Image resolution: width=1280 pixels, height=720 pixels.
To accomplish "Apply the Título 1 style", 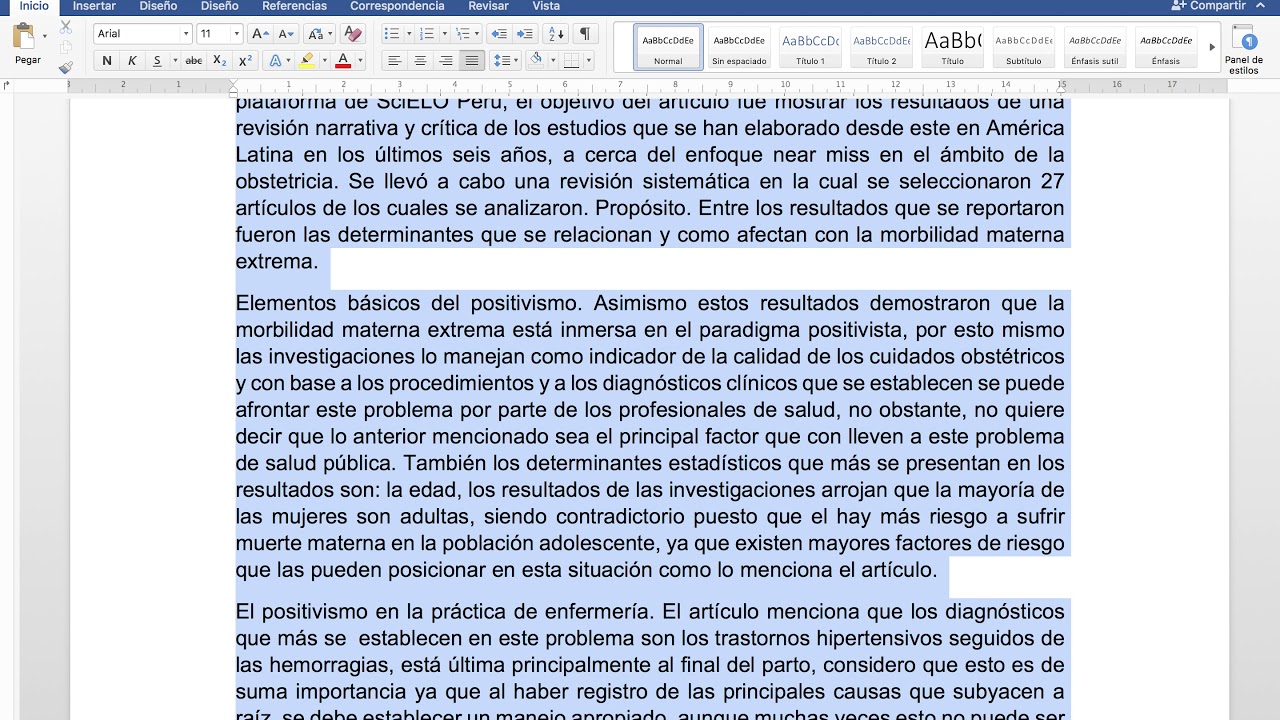I will [x=810, y=47].
